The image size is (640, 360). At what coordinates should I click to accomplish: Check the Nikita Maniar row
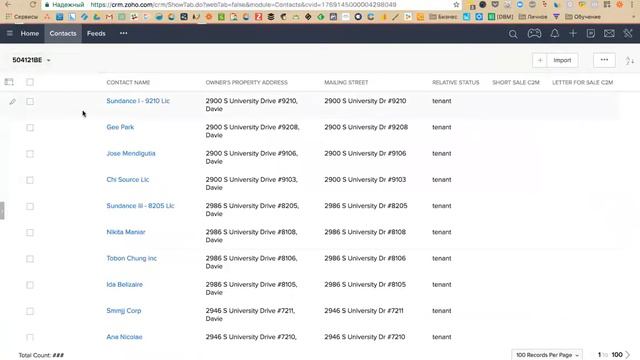(30, 233)
